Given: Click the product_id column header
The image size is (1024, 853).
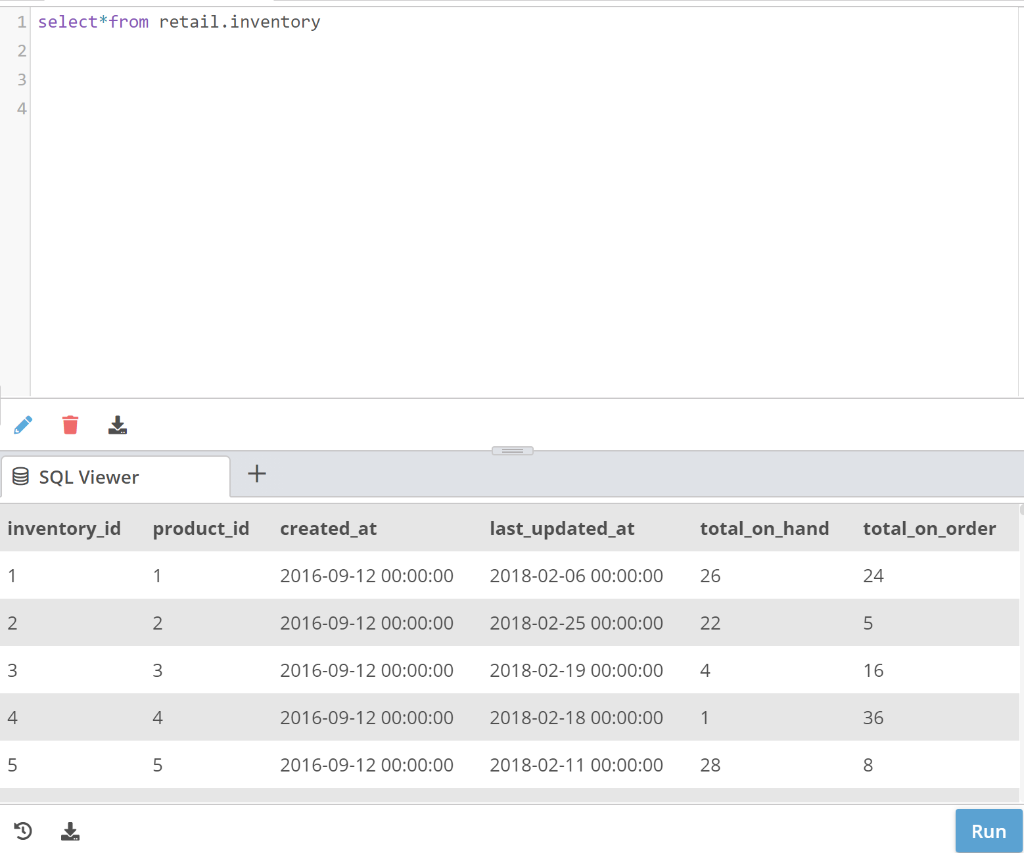Looking at the screenshot, I should 200,528.
